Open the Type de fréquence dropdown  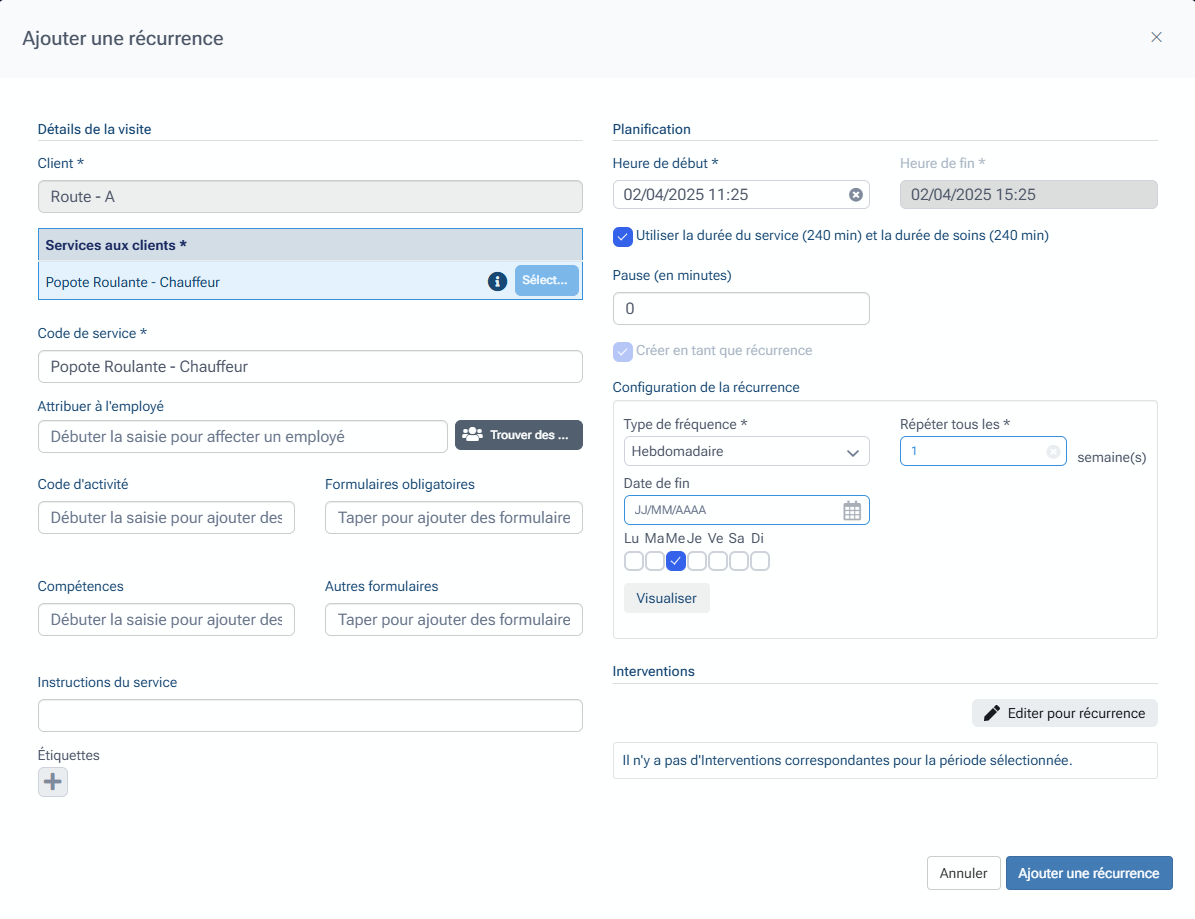click(746, 452)
